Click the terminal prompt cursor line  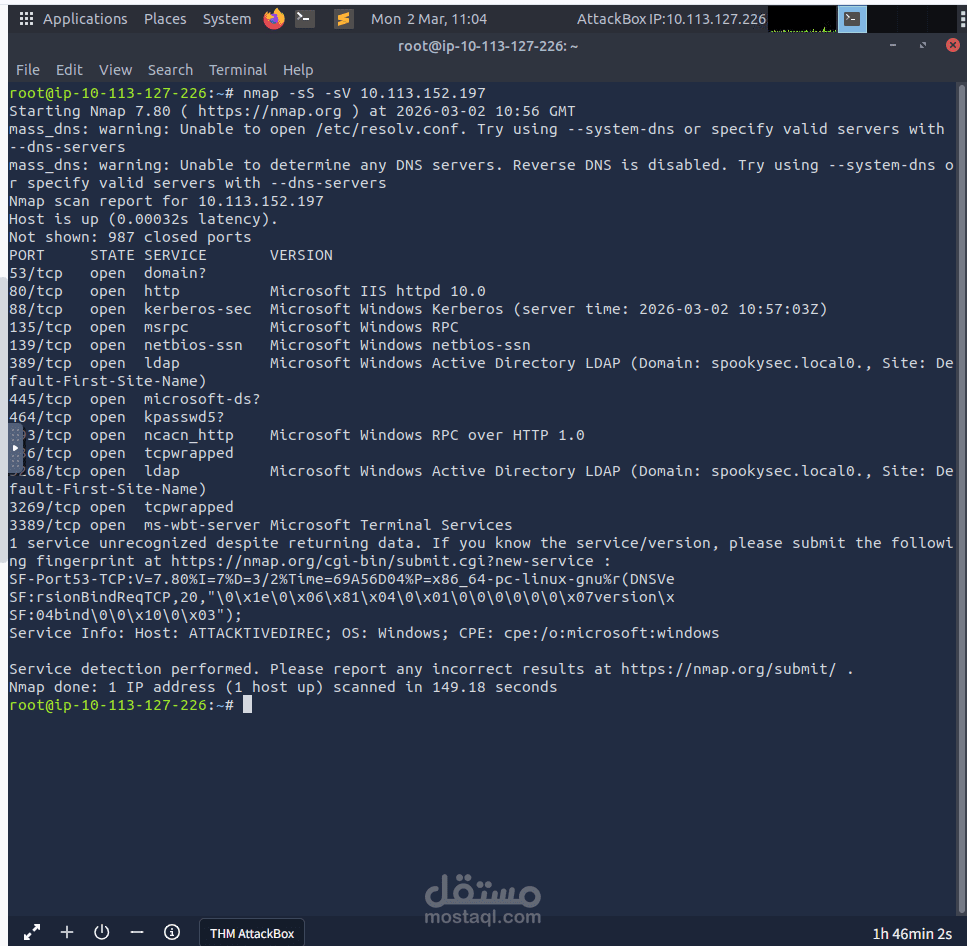click(x=130, y=705)
